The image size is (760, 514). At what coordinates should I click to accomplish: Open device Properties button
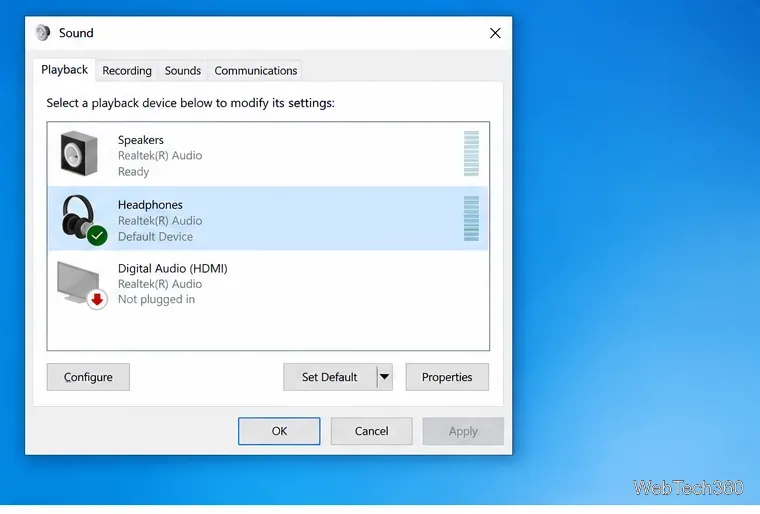447,377
